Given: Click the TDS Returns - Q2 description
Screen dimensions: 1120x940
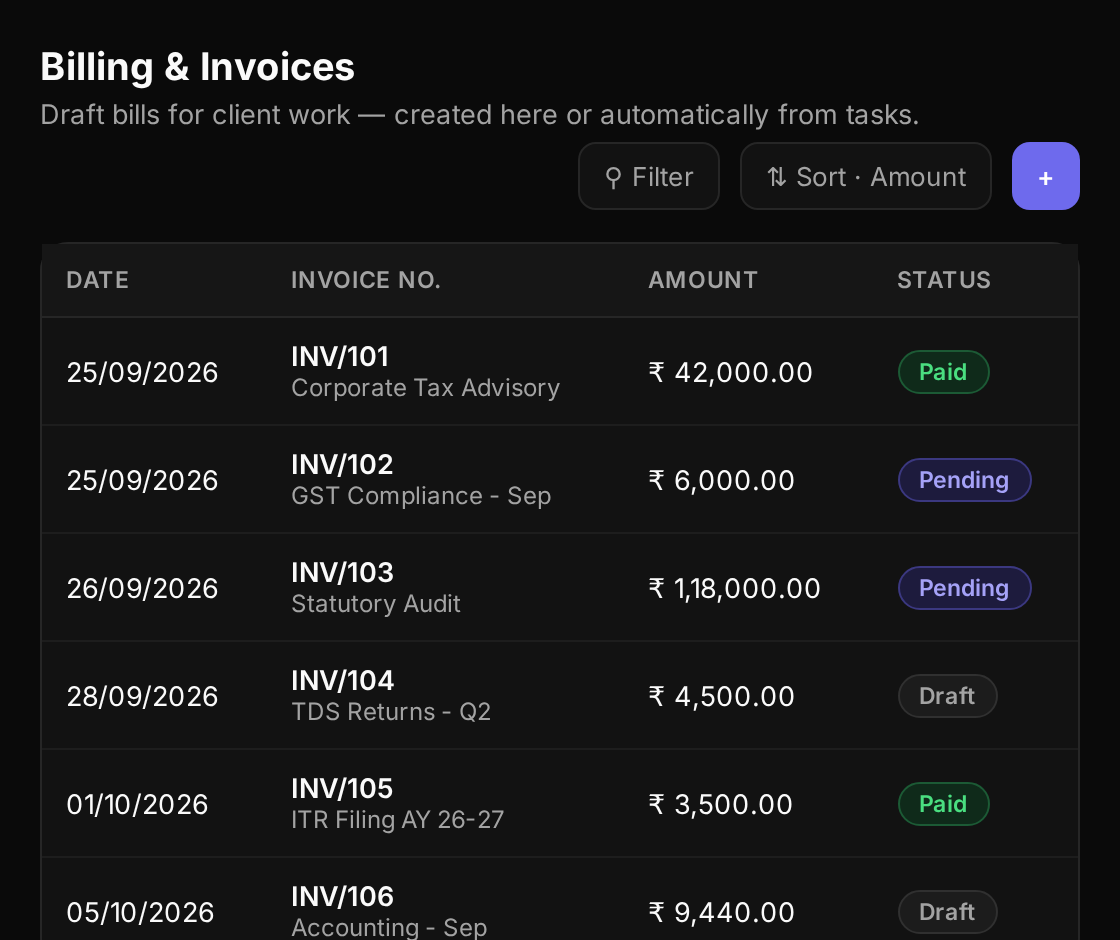Looking at the screenshot, I should point(391,711).
